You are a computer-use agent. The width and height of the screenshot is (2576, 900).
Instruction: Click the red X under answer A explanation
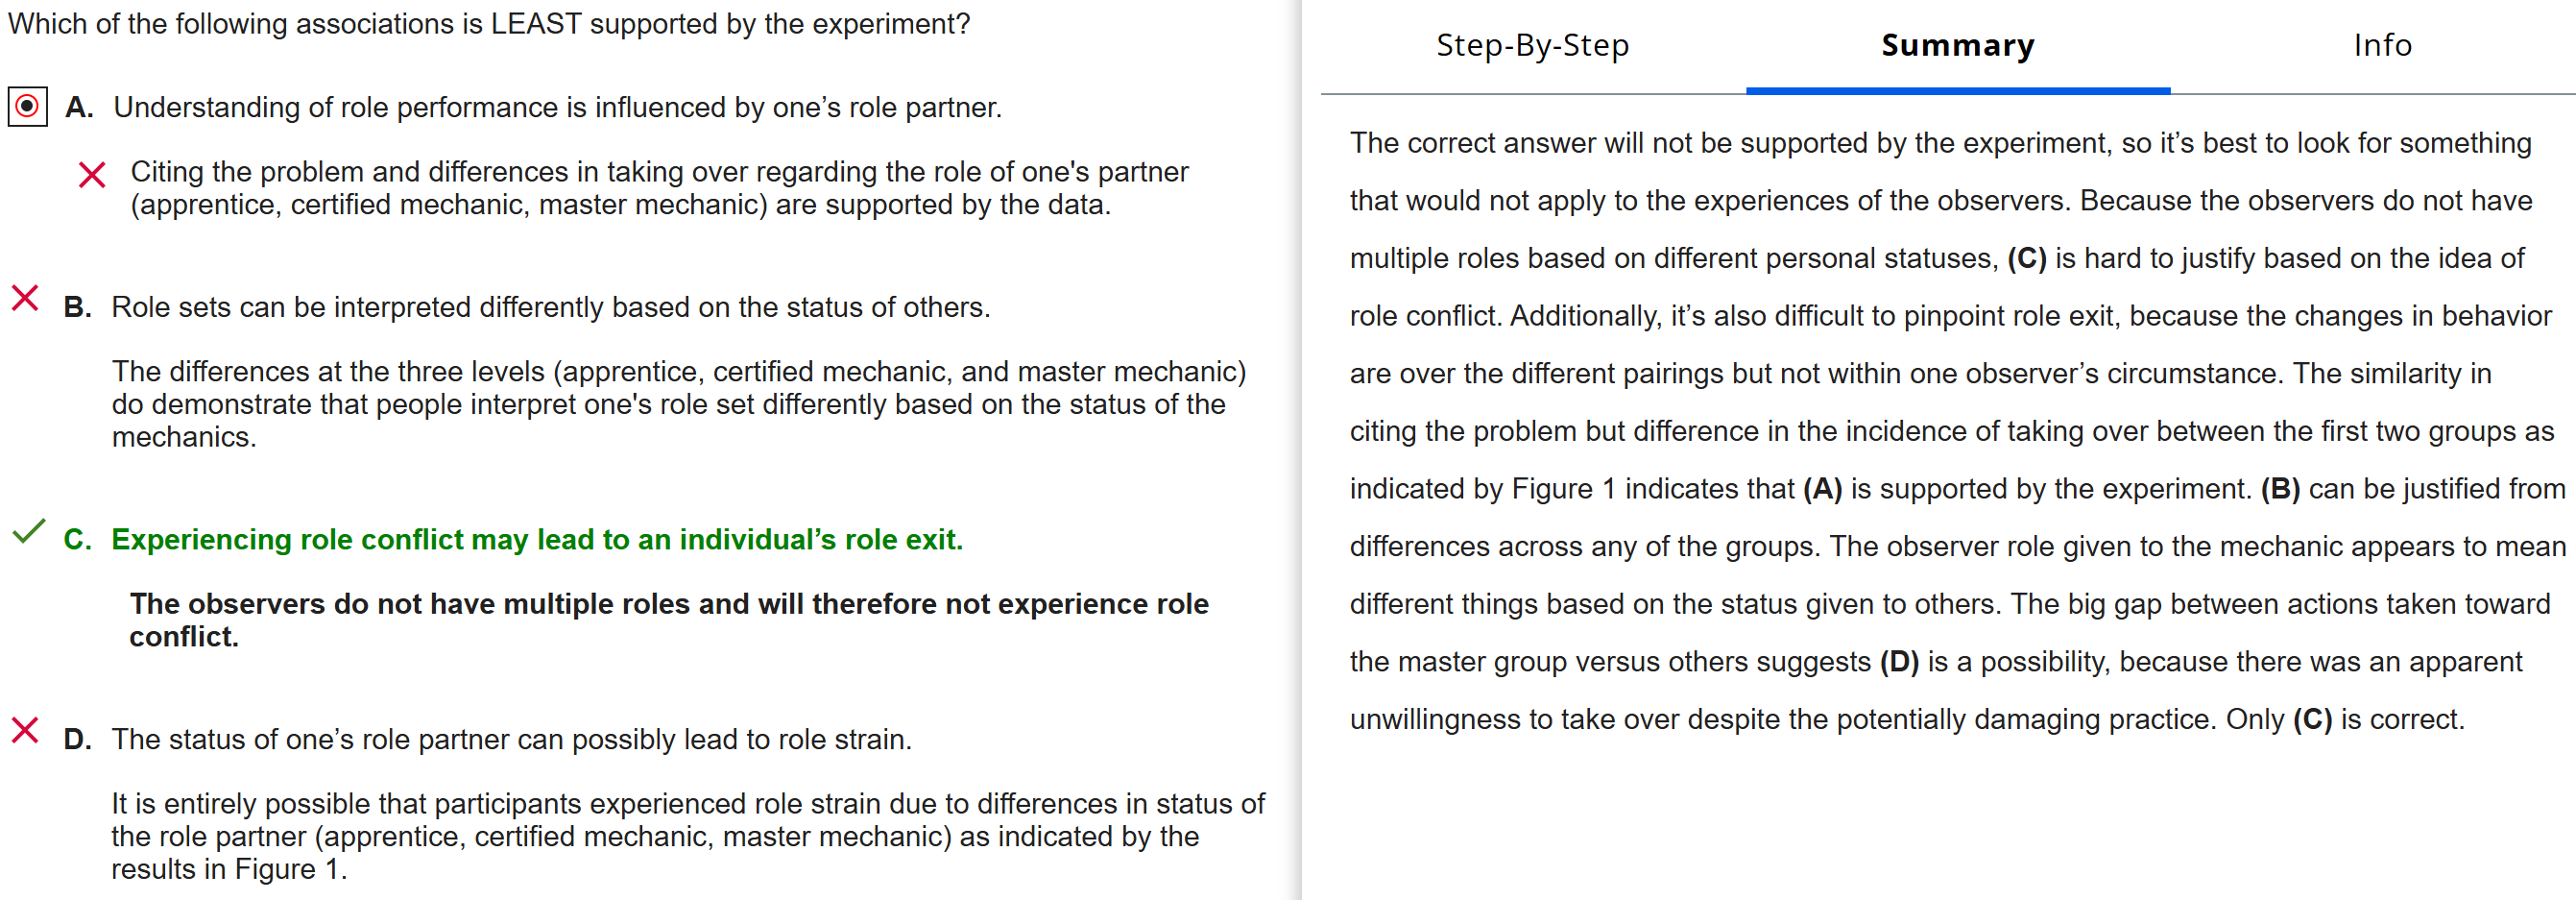92,176
